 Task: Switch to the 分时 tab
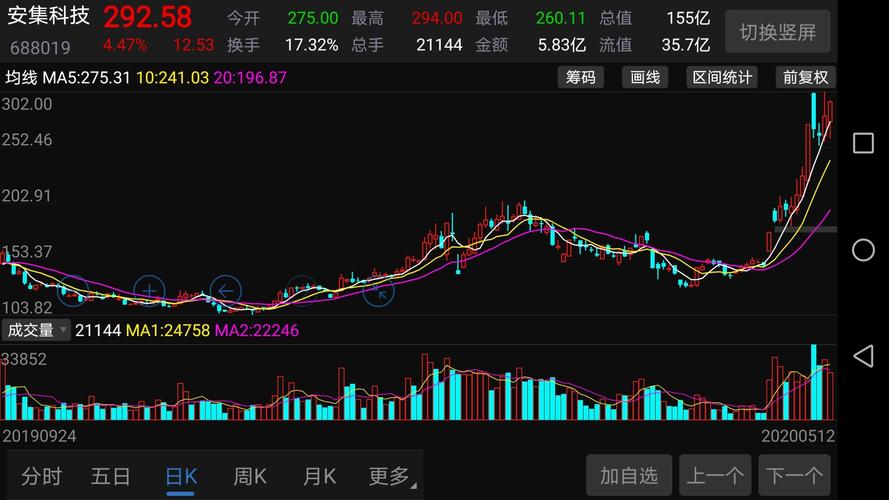[x=41, y=476]
